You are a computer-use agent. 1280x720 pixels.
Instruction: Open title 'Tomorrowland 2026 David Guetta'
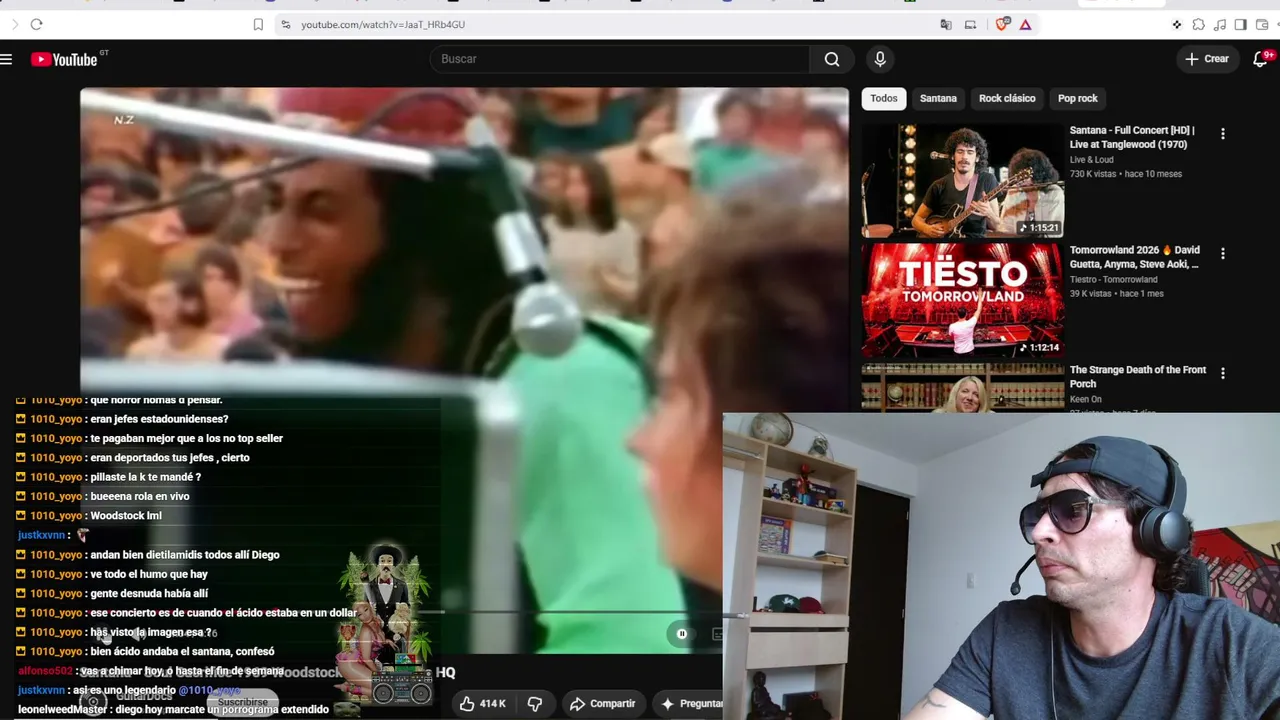1135,257
